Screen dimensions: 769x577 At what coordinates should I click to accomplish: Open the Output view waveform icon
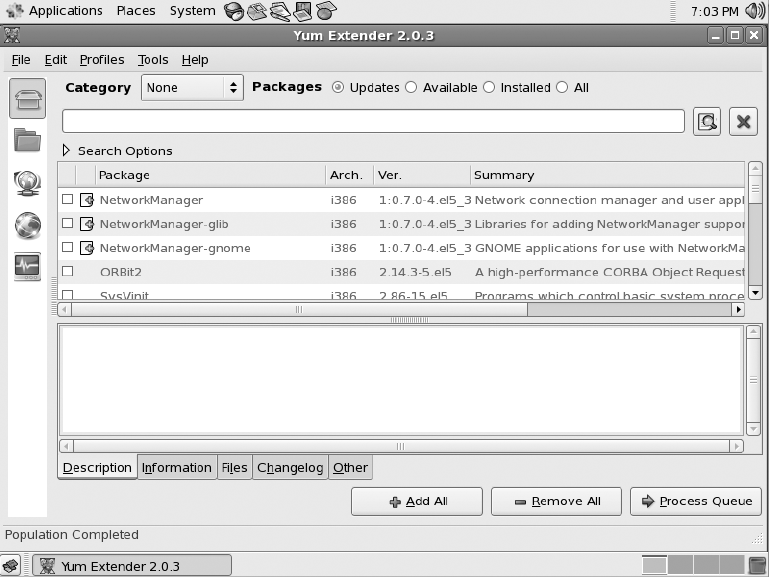27,267
